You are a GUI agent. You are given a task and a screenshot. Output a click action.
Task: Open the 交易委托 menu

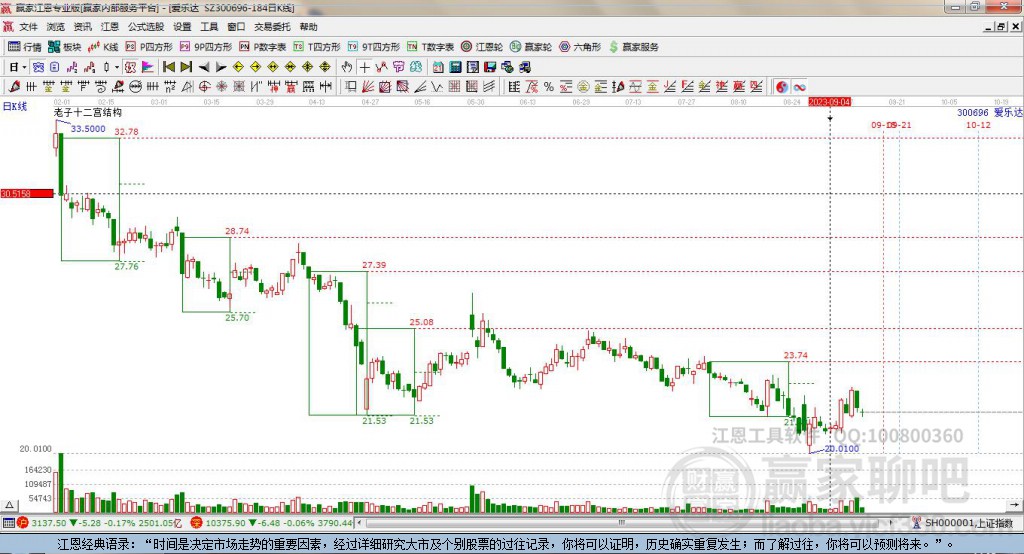tap(272, 27)
